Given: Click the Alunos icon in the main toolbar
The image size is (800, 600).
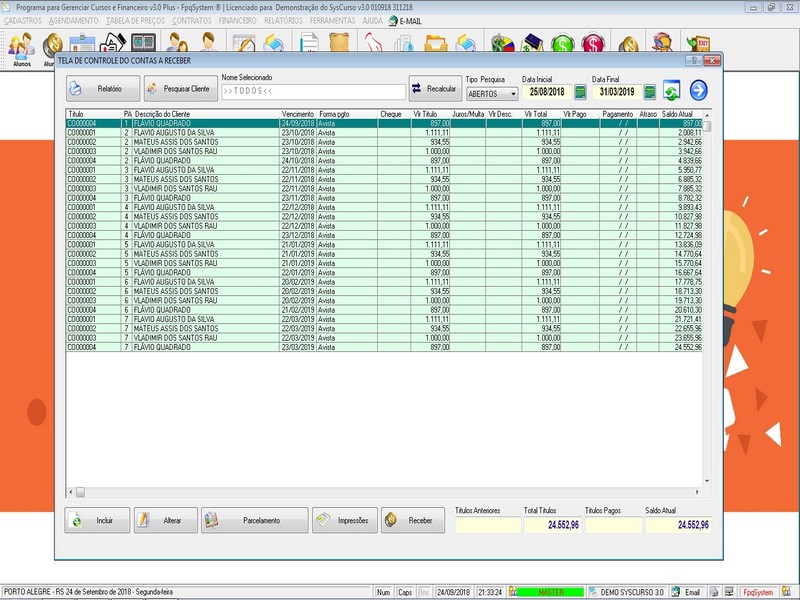Looking at the screenshot, I should click(22, 46).
